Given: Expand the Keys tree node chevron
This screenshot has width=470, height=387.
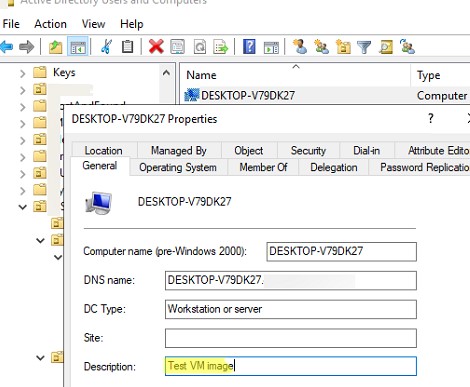Looking at the screenshot, I should click(22, 73).
